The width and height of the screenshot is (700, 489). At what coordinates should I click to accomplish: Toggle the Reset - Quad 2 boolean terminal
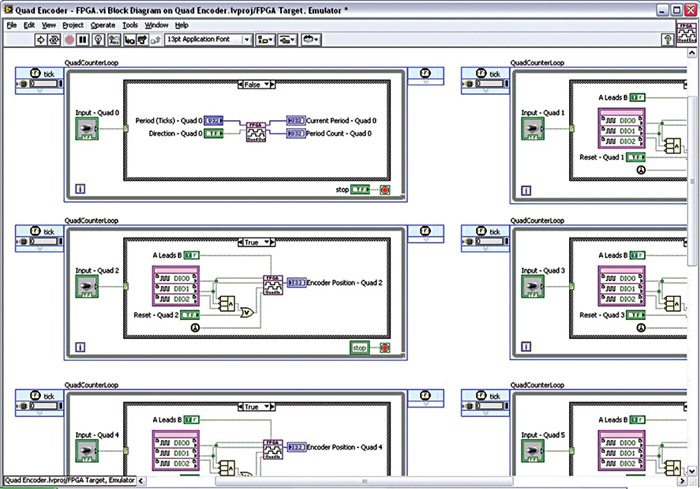point(190,316)
